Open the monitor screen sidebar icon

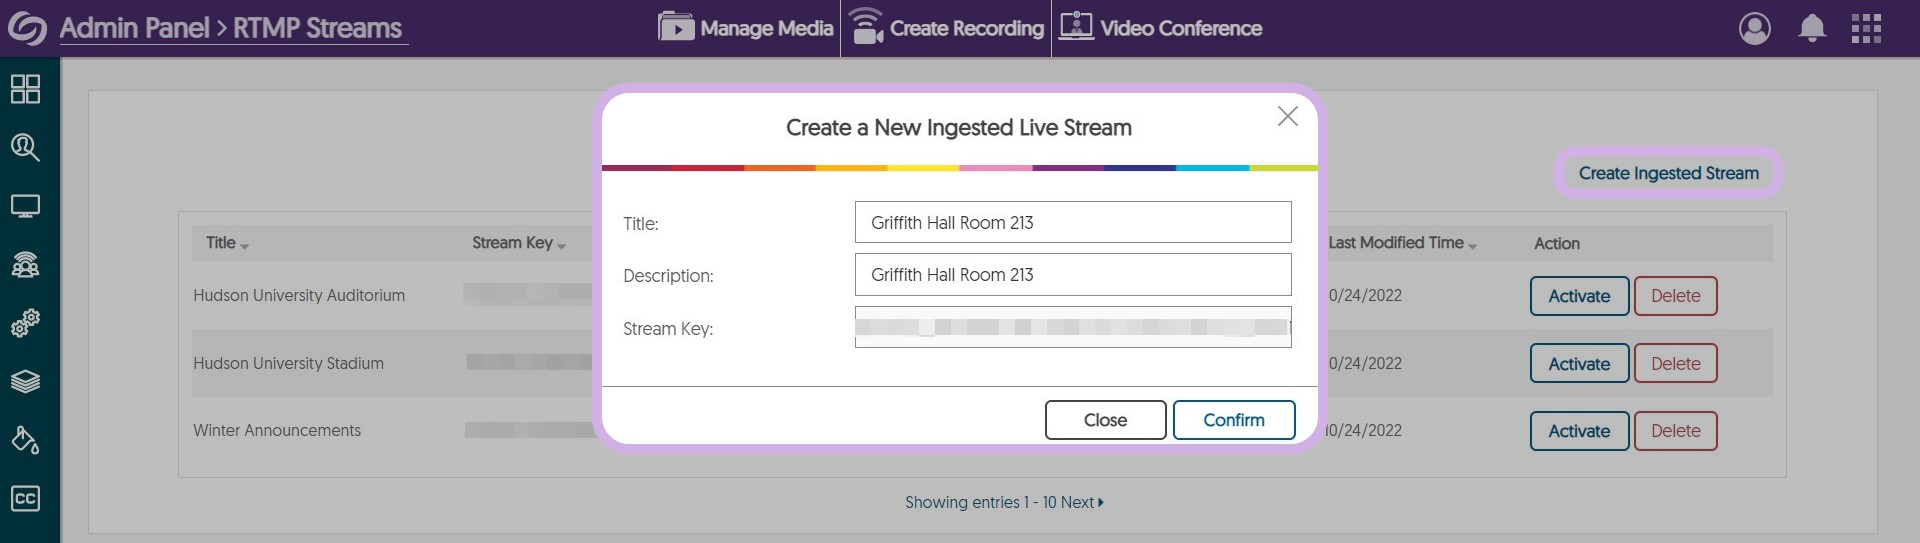[25, 206]
